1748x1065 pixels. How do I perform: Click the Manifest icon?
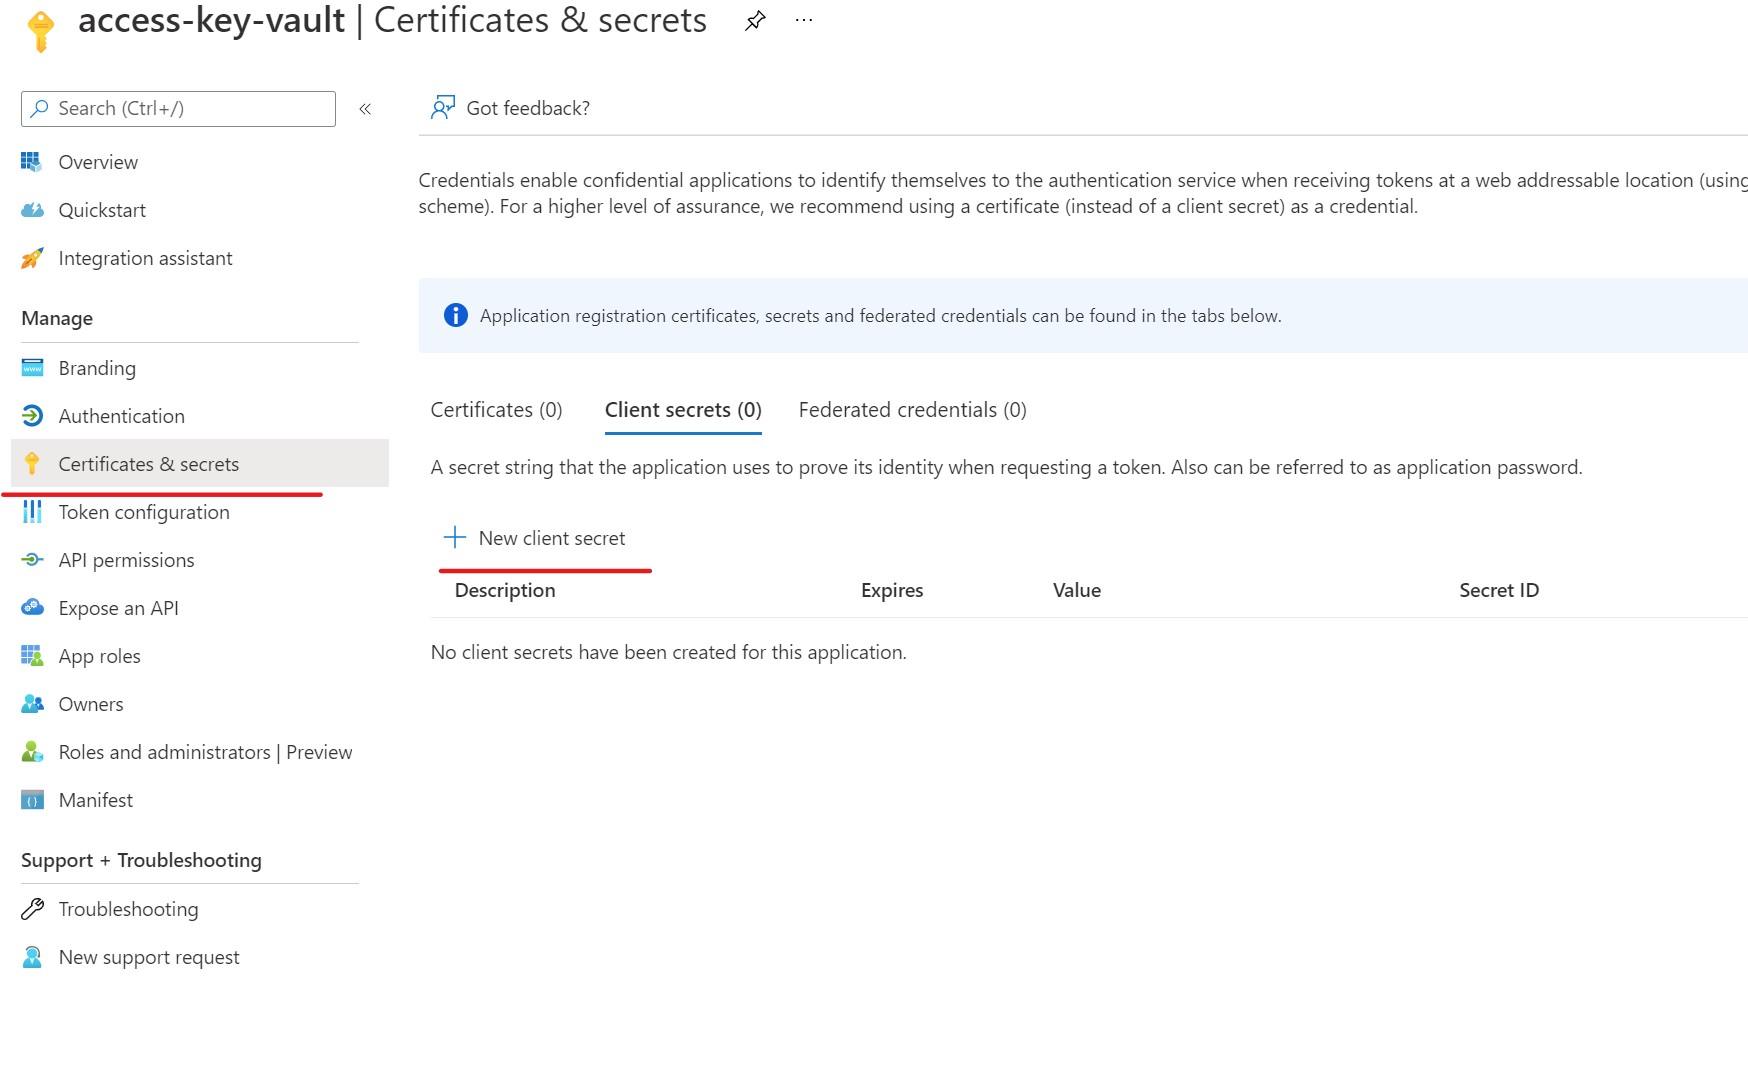(x=32, y=800)
